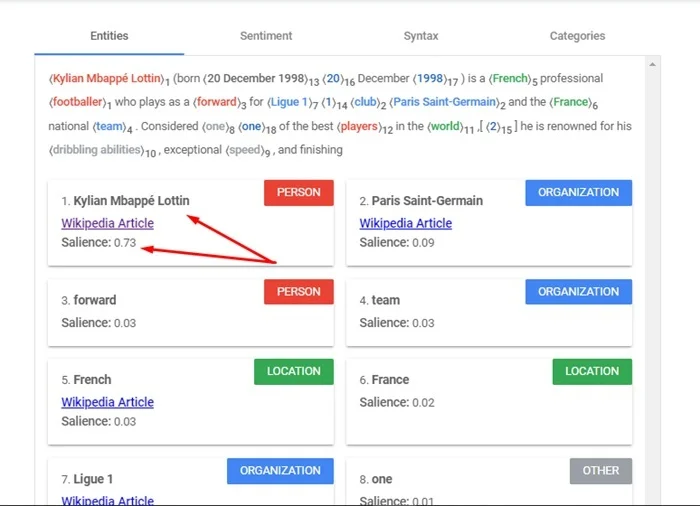Click entity title '8. one'
This screenshot has height=506, width=700.
(376, 479)
